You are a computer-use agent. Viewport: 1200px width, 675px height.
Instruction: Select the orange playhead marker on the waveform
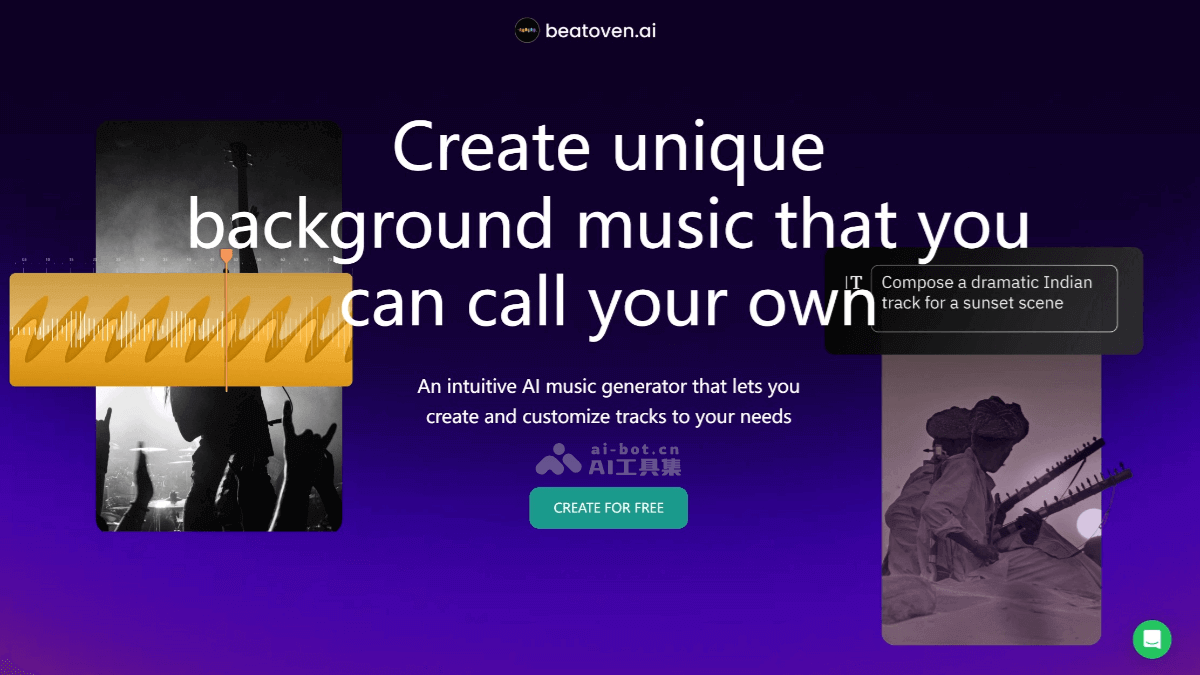coord(226,258)
